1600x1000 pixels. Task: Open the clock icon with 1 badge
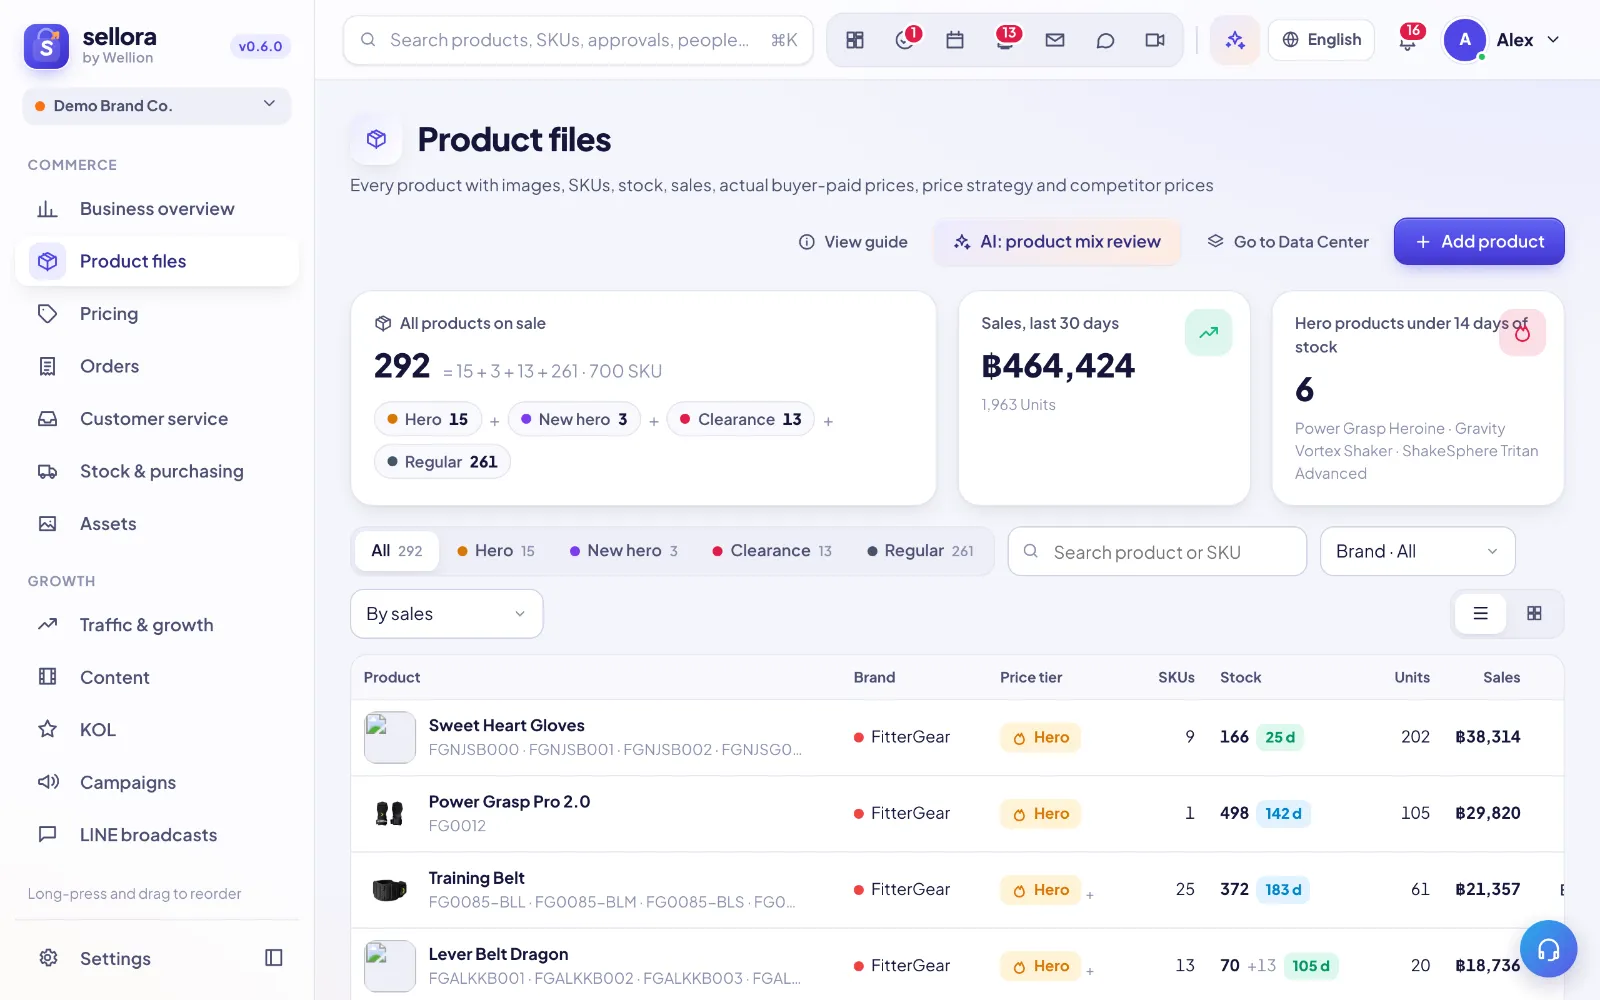905,40
